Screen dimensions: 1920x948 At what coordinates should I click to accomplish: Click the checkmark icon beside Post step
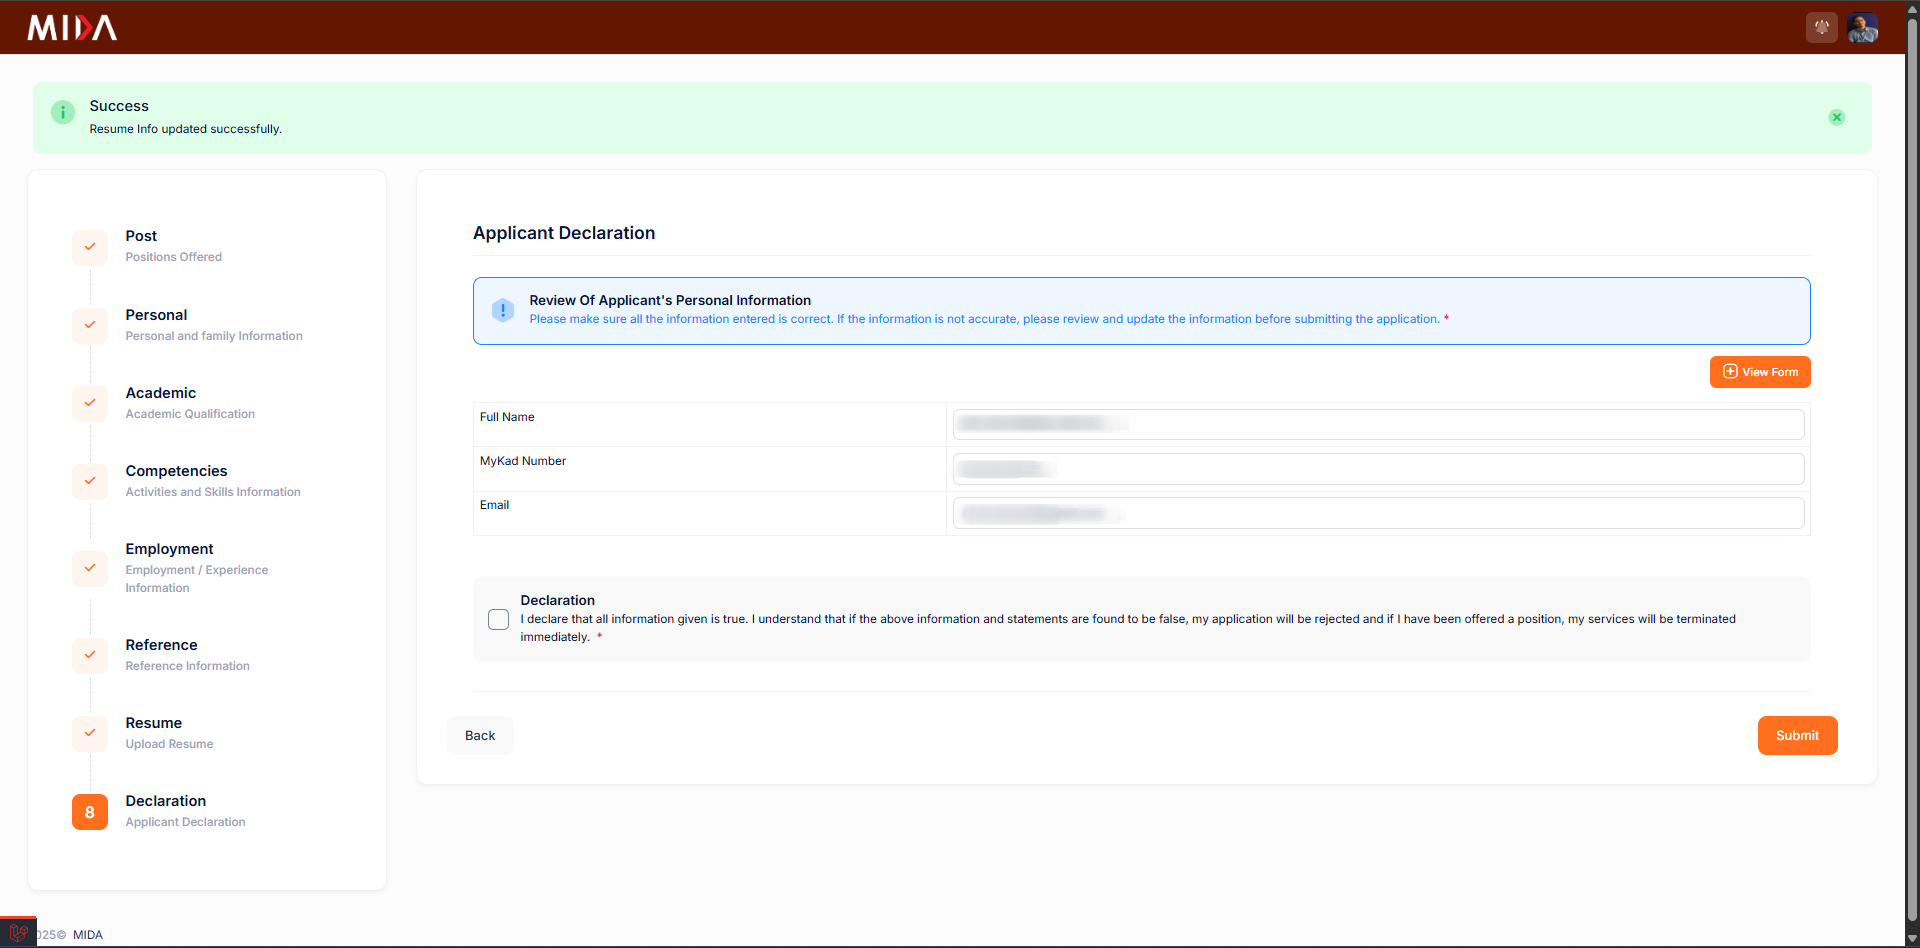(x=90, y=247)
